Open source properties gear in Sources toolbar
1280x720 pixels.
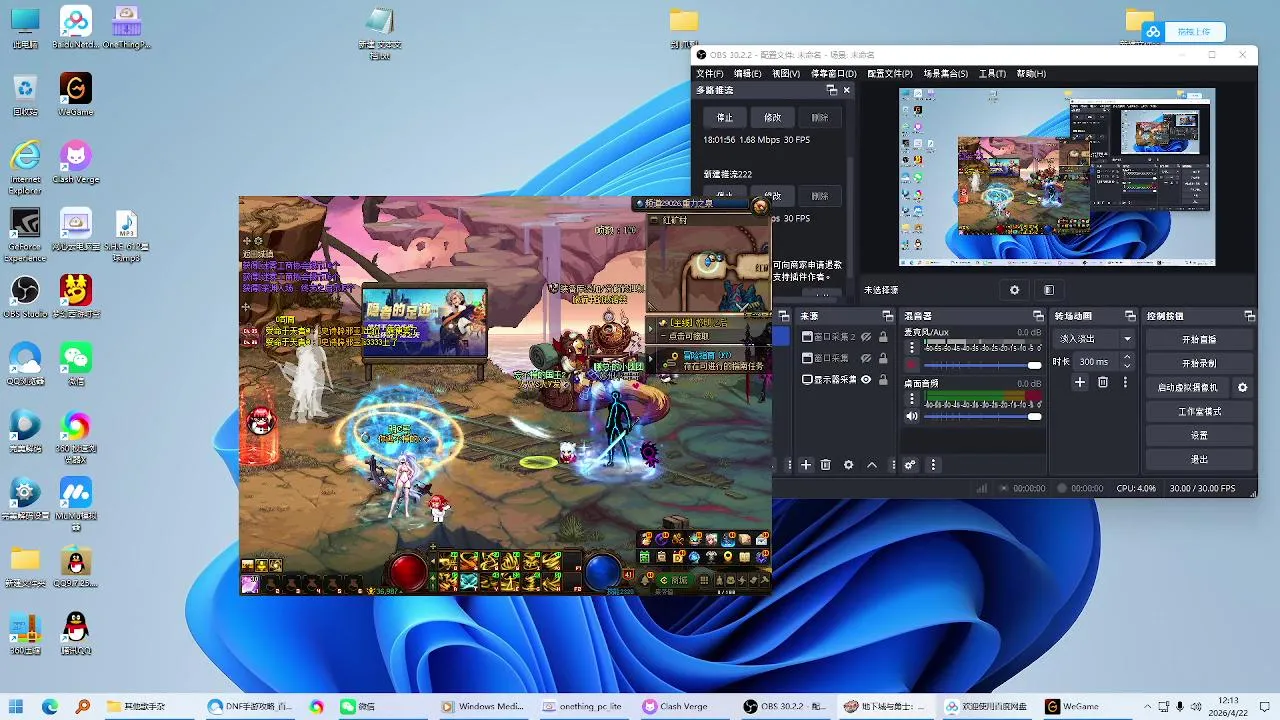pos(849,465)
